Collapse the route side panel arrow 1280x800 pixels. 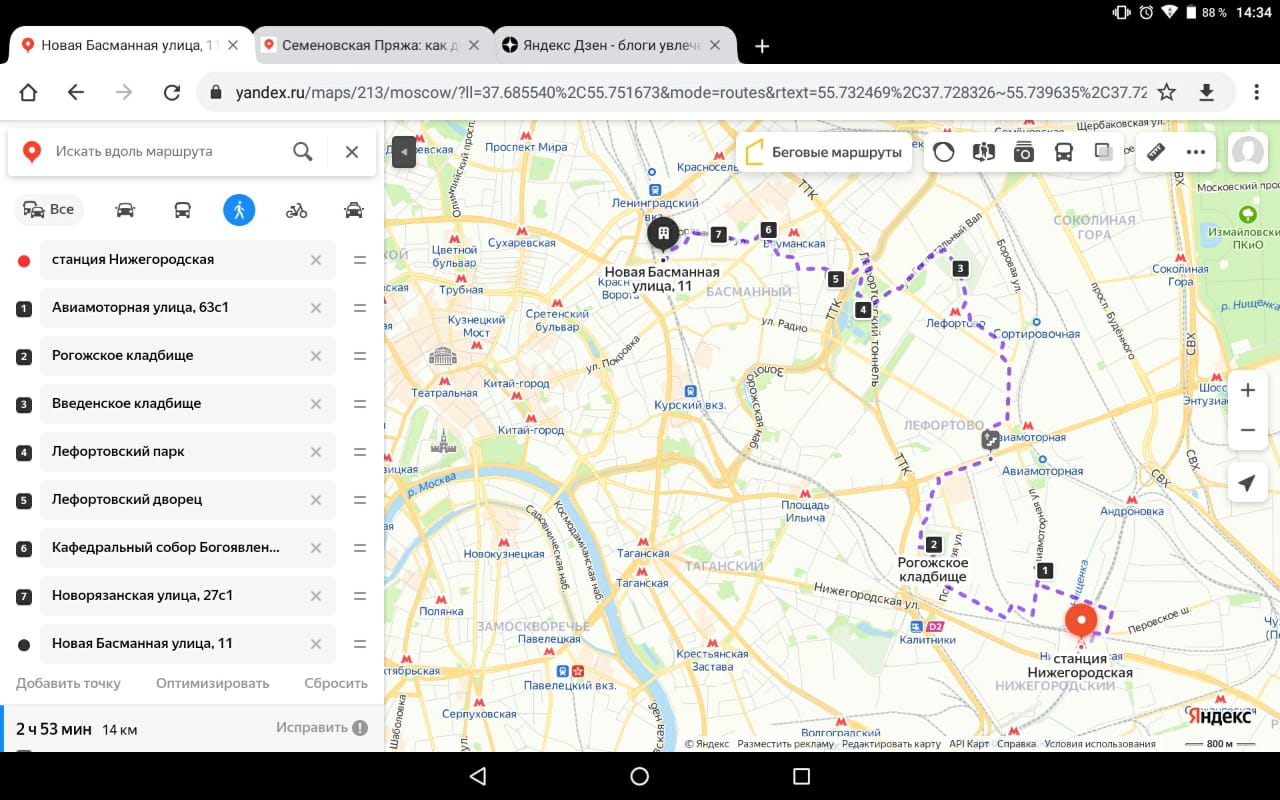403,152
